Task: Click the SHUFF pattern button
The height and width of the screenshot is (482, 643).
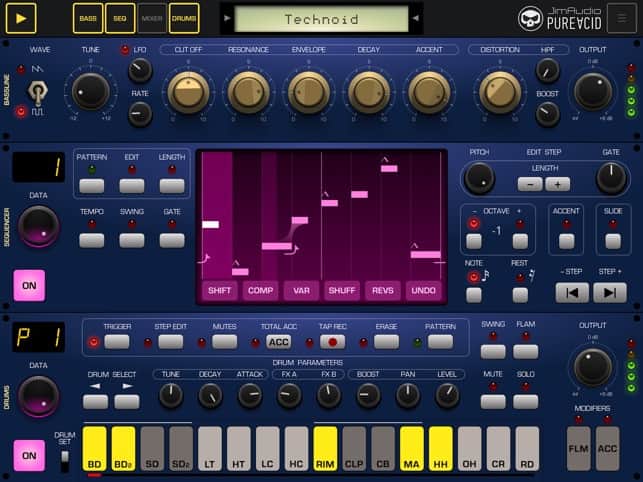Action: [x=342, y=290]
